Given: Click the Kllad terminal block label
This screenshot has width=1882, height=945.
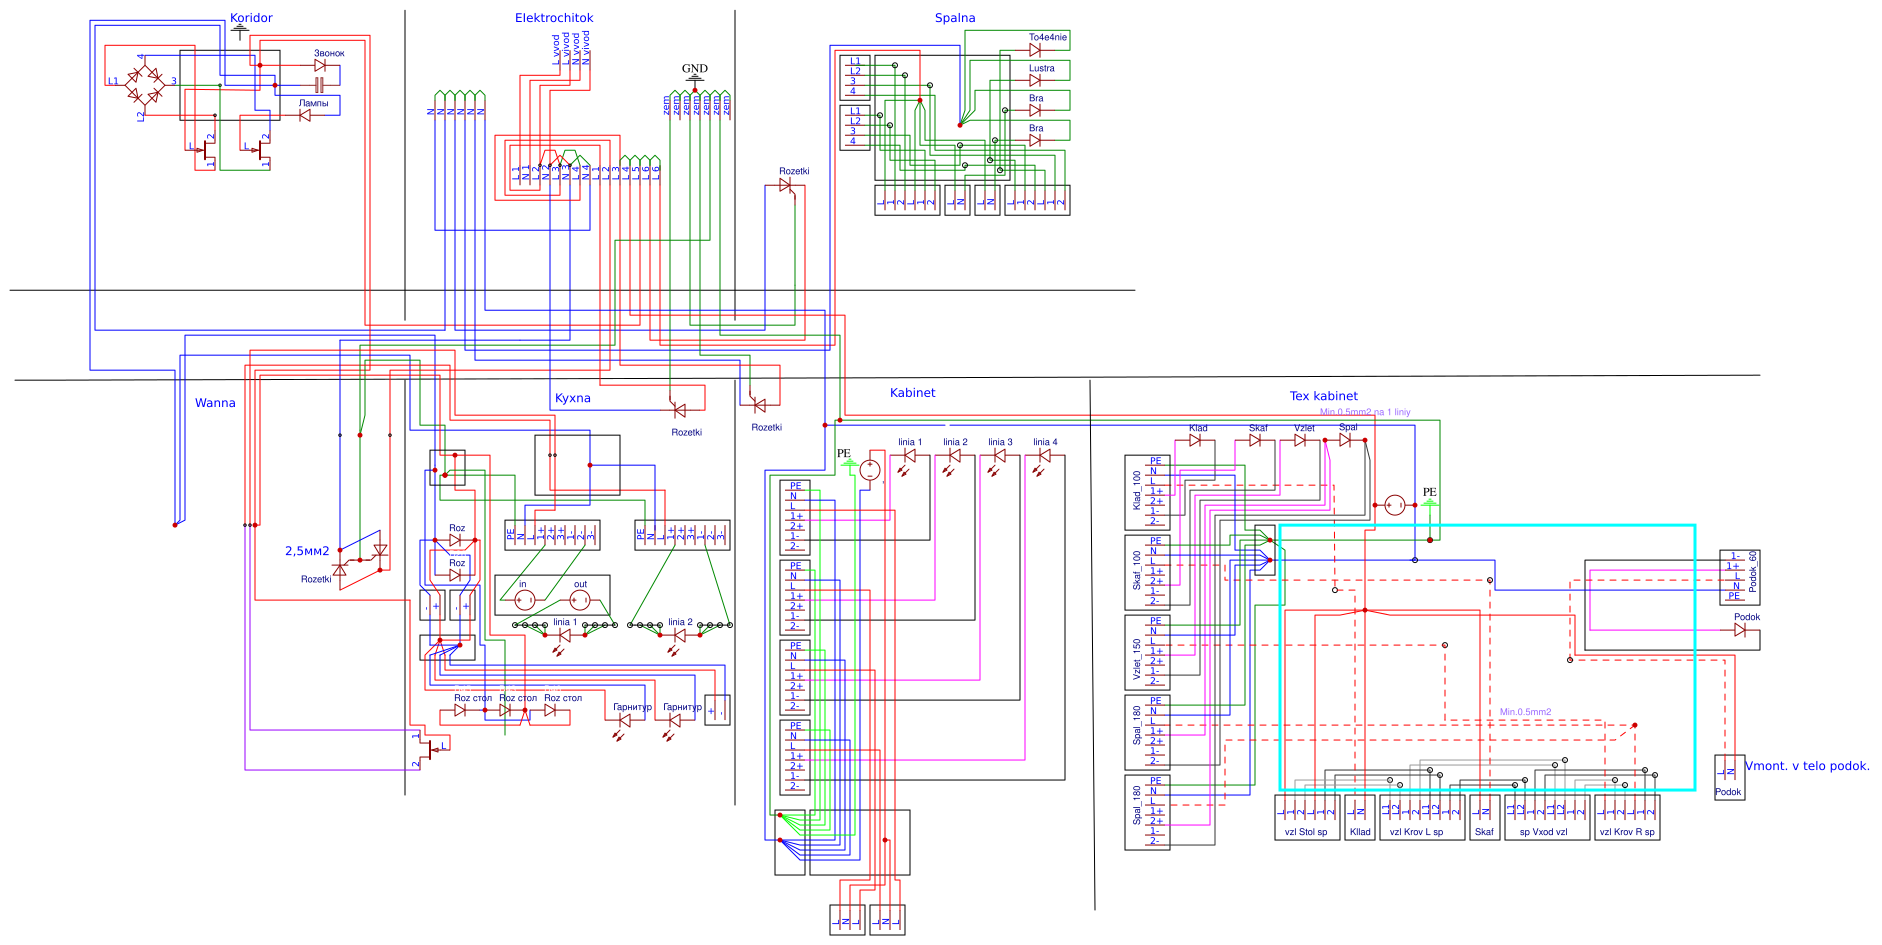Looking at the screenshot, I should pos(1360,832).
